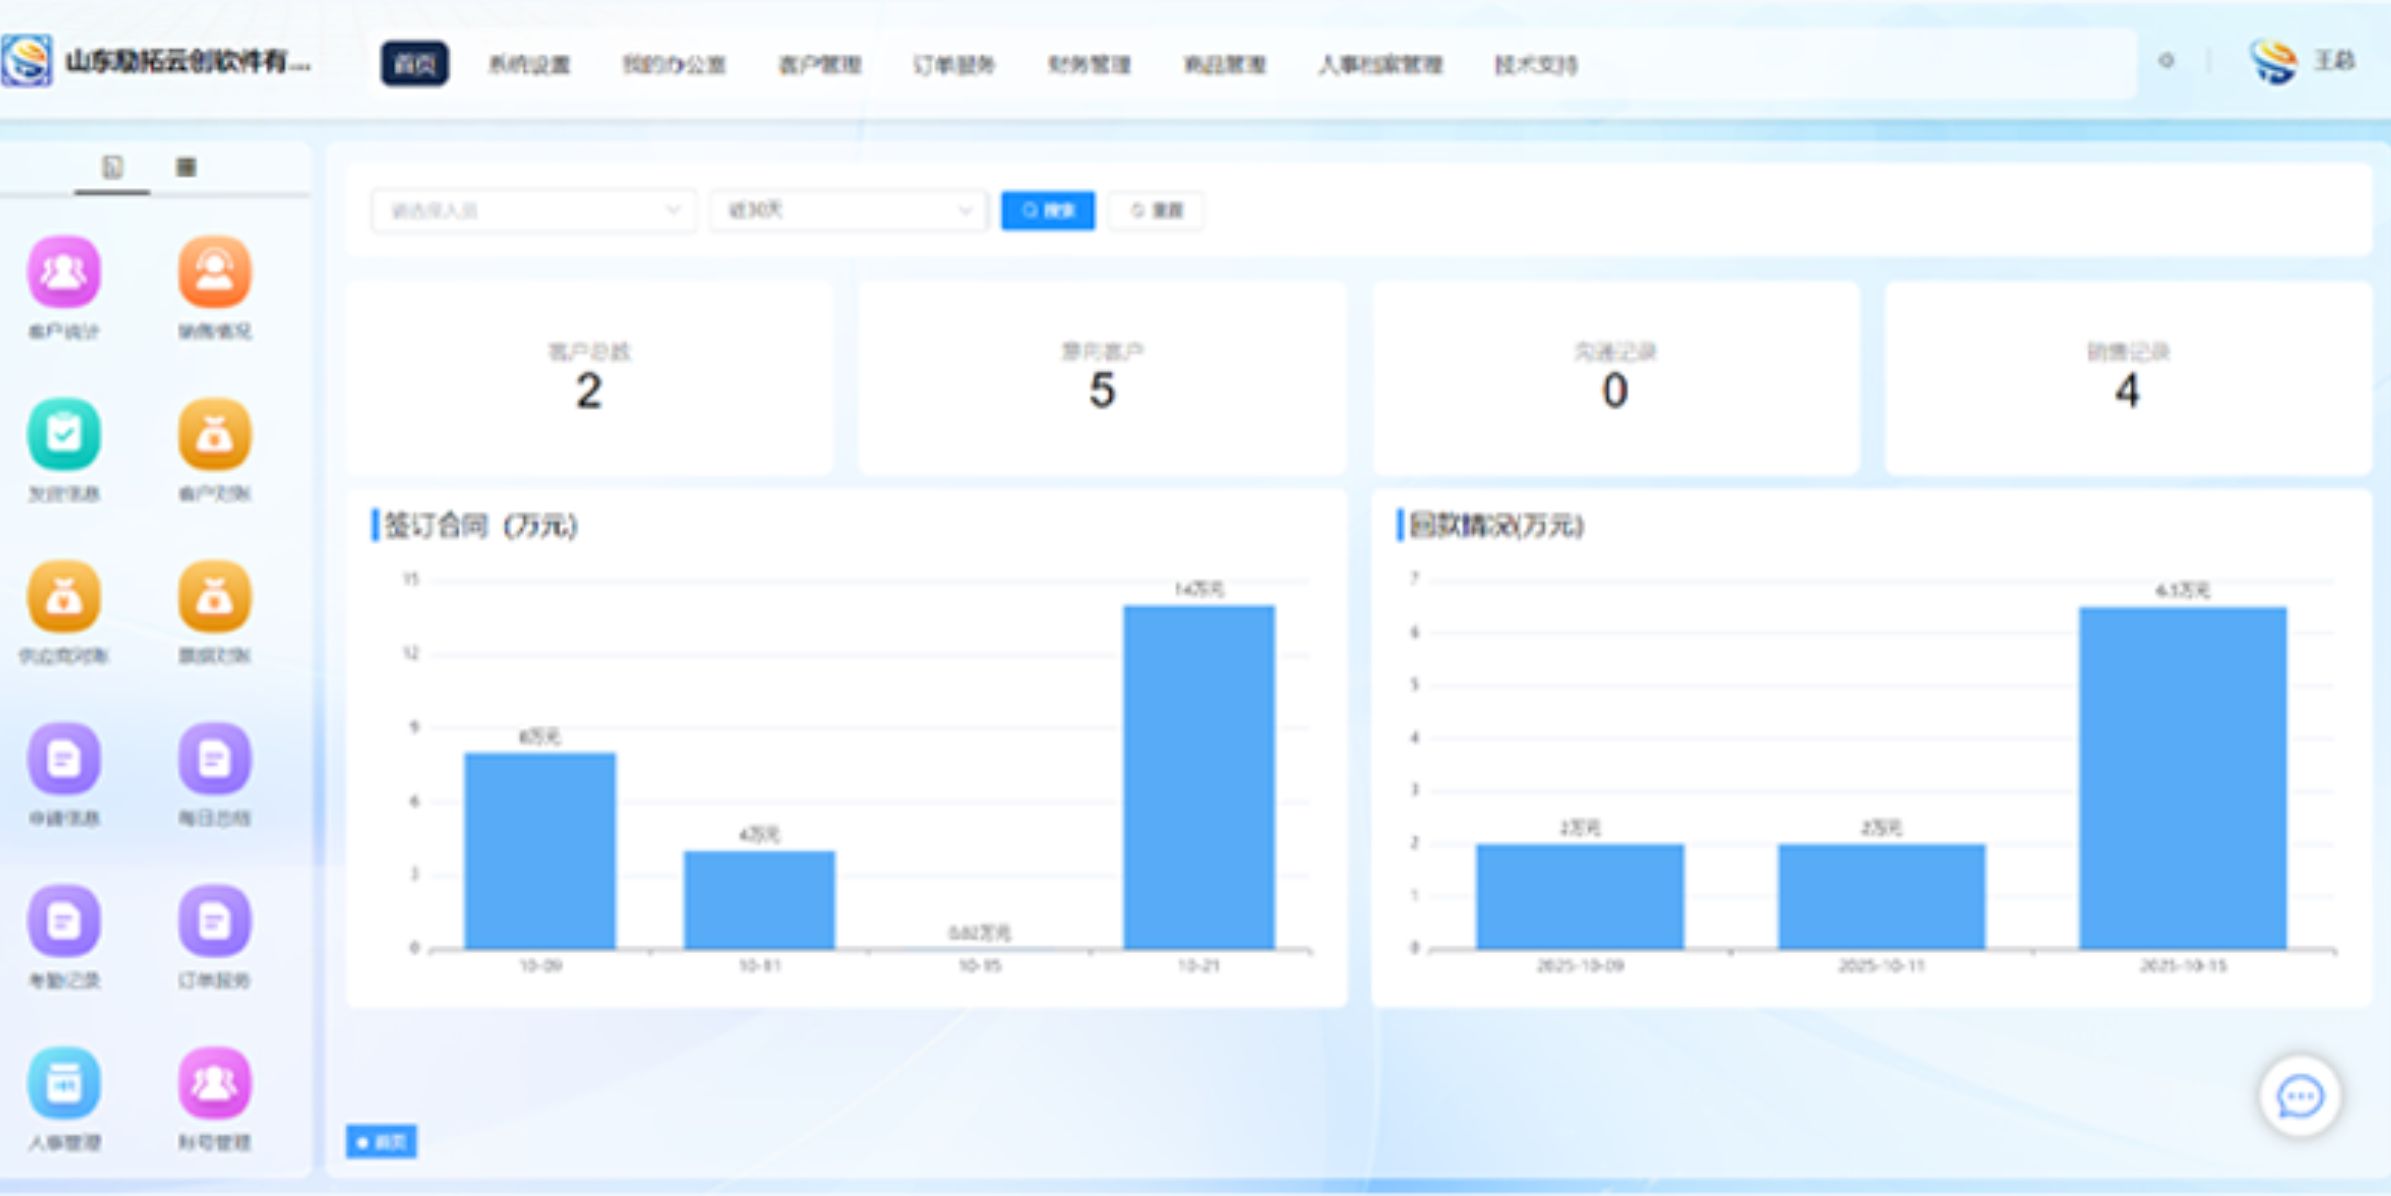Expand the salesperson selection dropdown
Screen dimensions: 2391x1196
click(533, 210)
